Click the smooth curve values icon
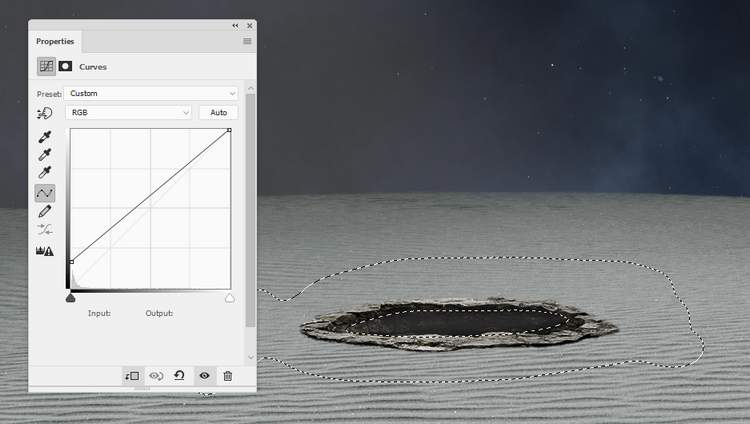Screen dimensions: 750x424 pos(45,230)
